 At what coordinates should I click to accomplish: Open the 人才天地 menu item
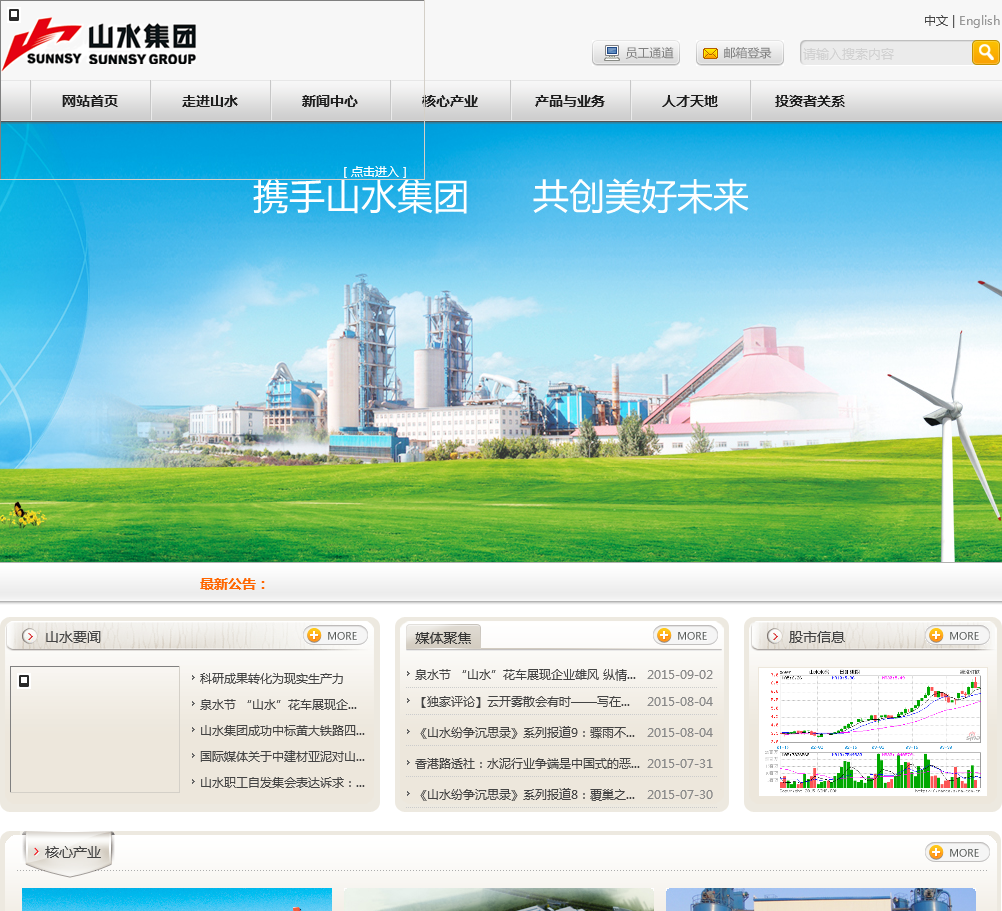[690, 101]
